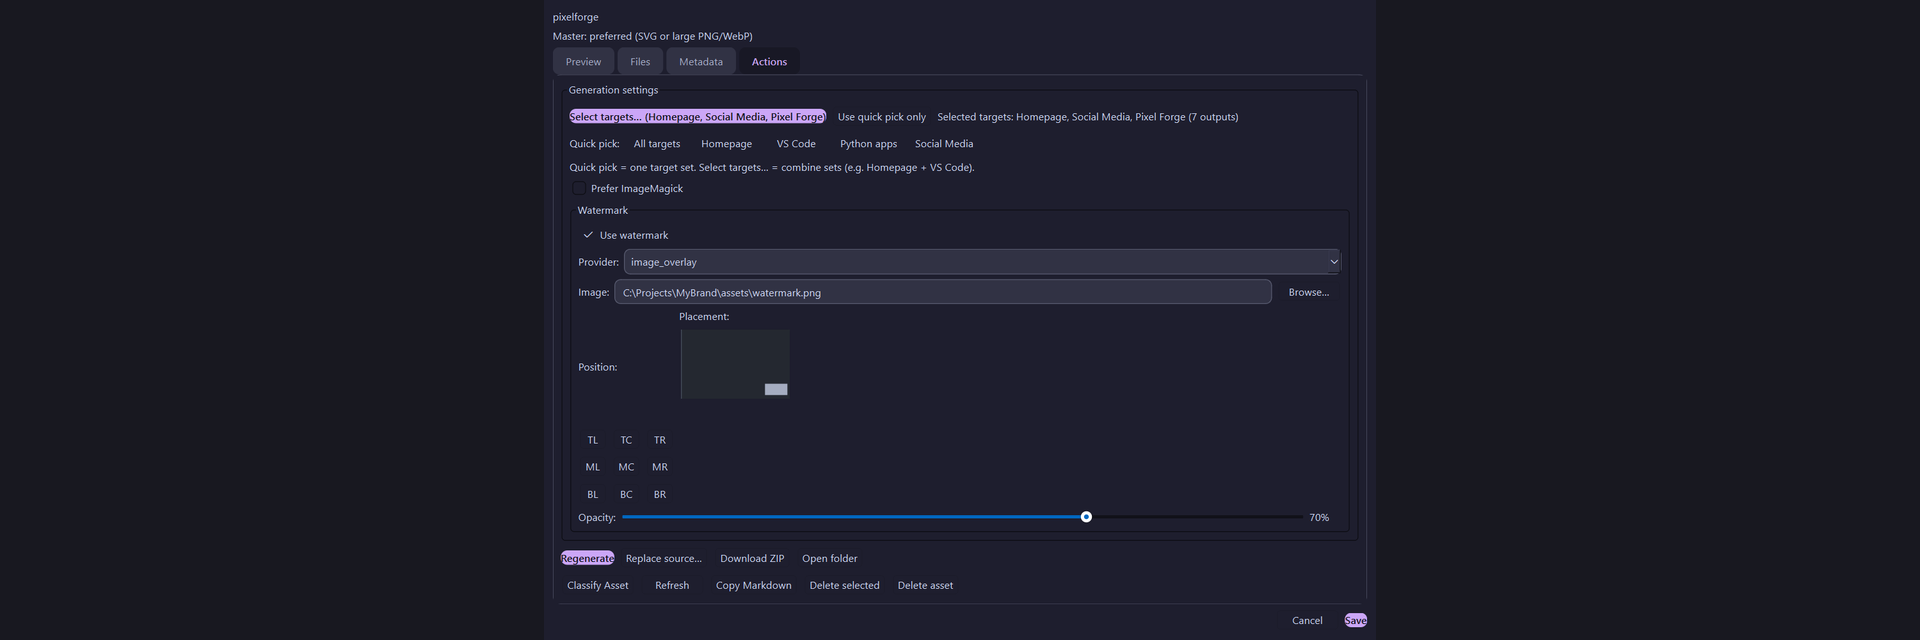The height and width of the screenshot is (640, 1920).
Task: Set position to BL
Action: [x=593, y=494]
